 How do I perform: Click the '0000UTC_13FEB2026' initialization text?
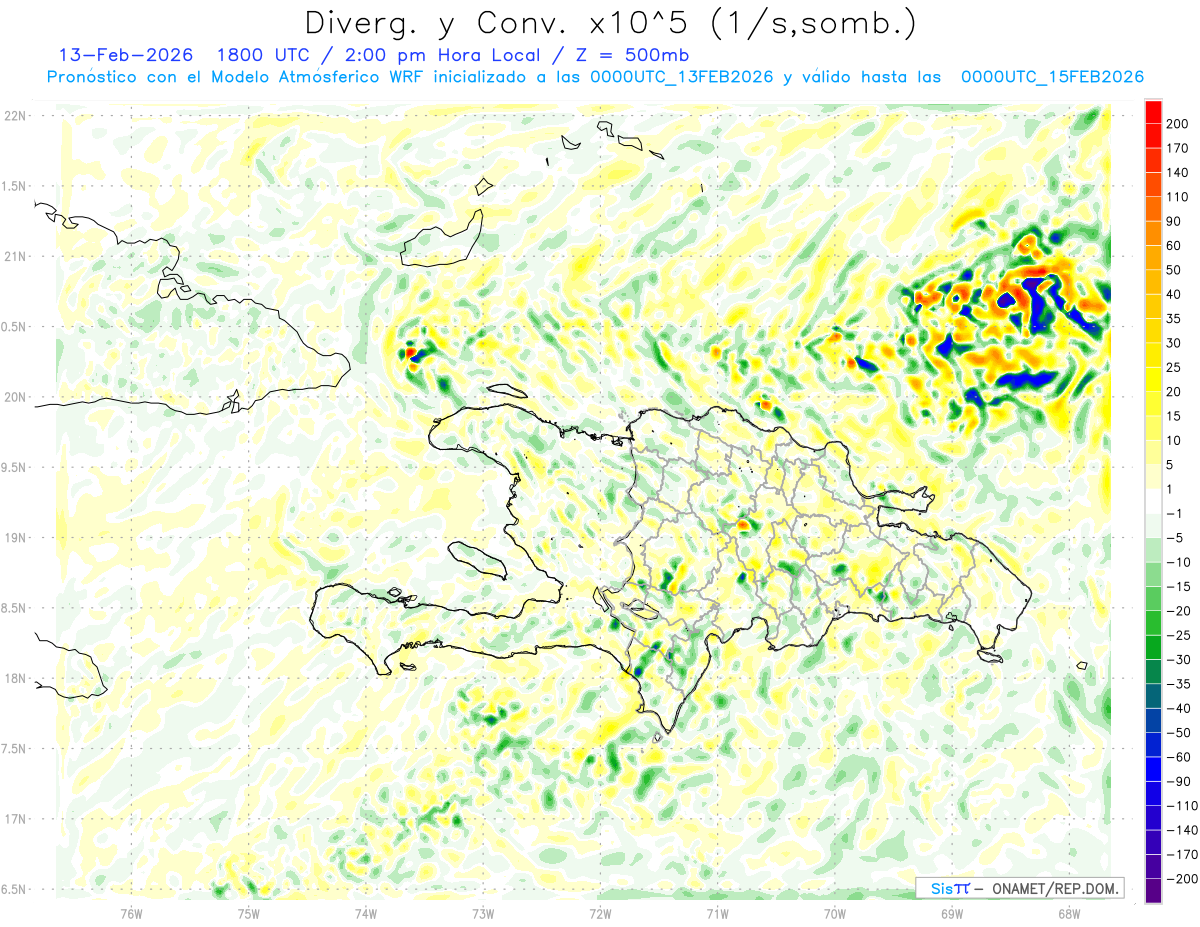pyautogui.click(x=682, y=77)
